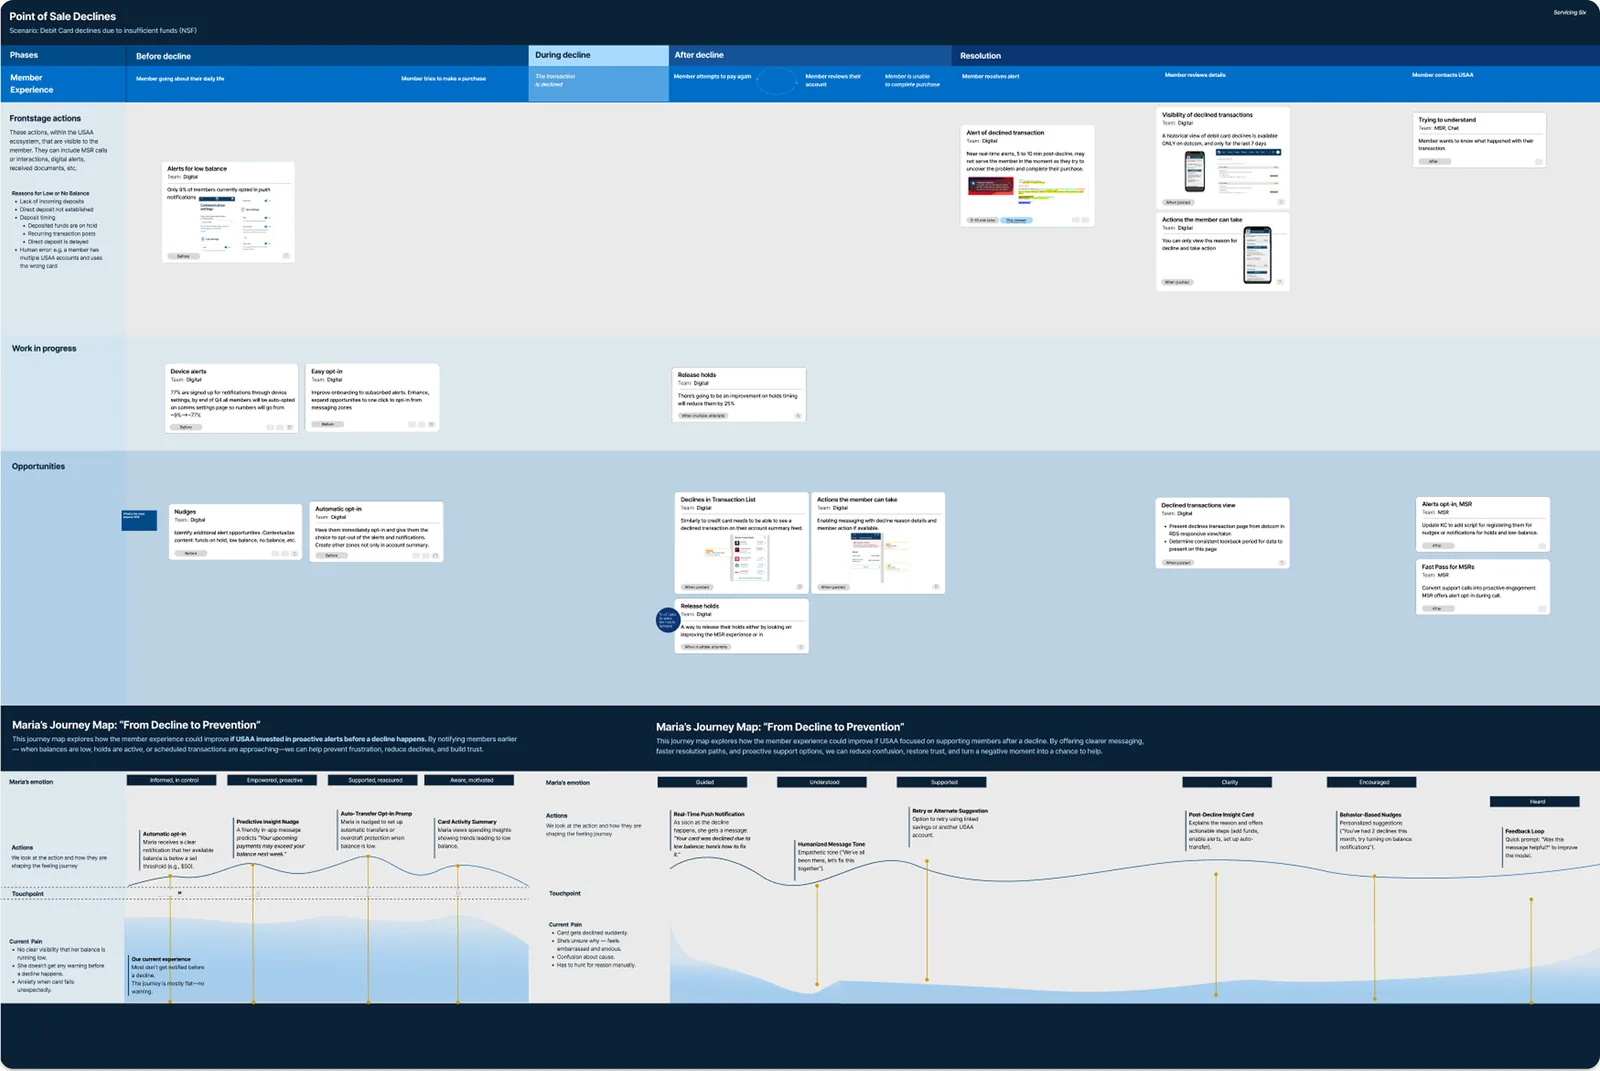
Task: Open the Visibility of declined transactions card
Action: click(1223, 158)
